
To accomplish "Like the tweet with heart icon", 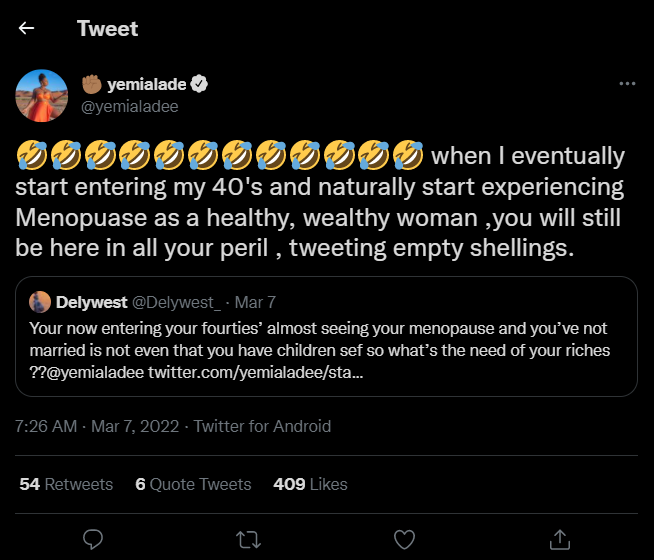I will pyautogui.click(x=404, y=539).
